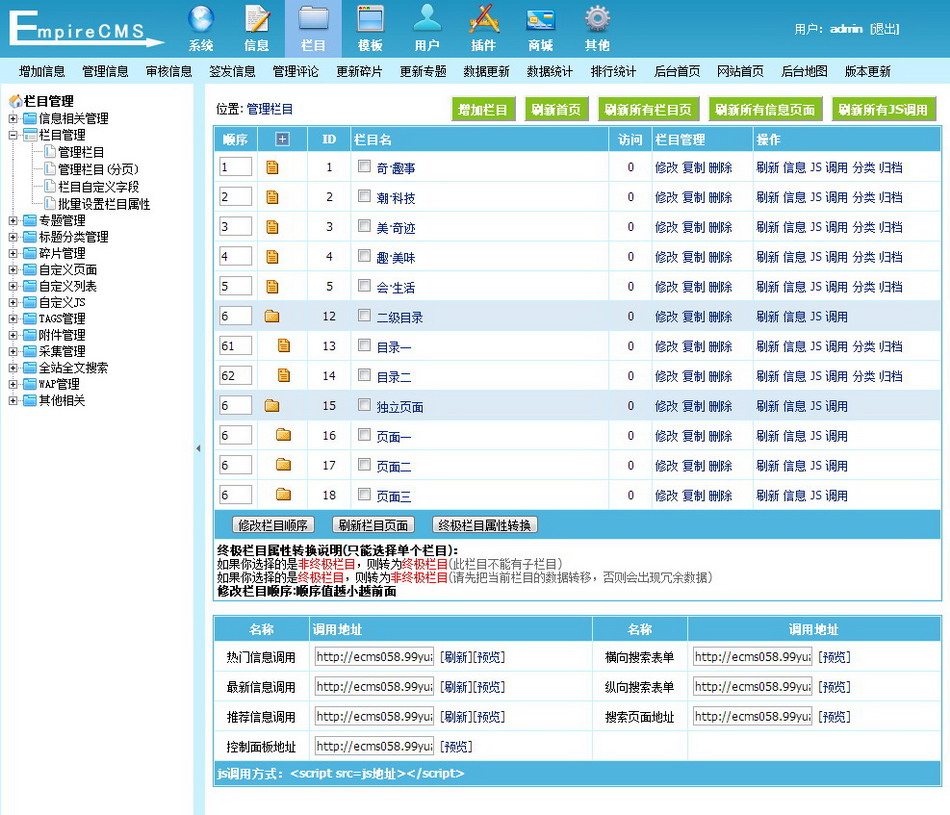Click the page icon for row 趣·美味
This screenshot has width=950, height=815.
click(273, 257)
